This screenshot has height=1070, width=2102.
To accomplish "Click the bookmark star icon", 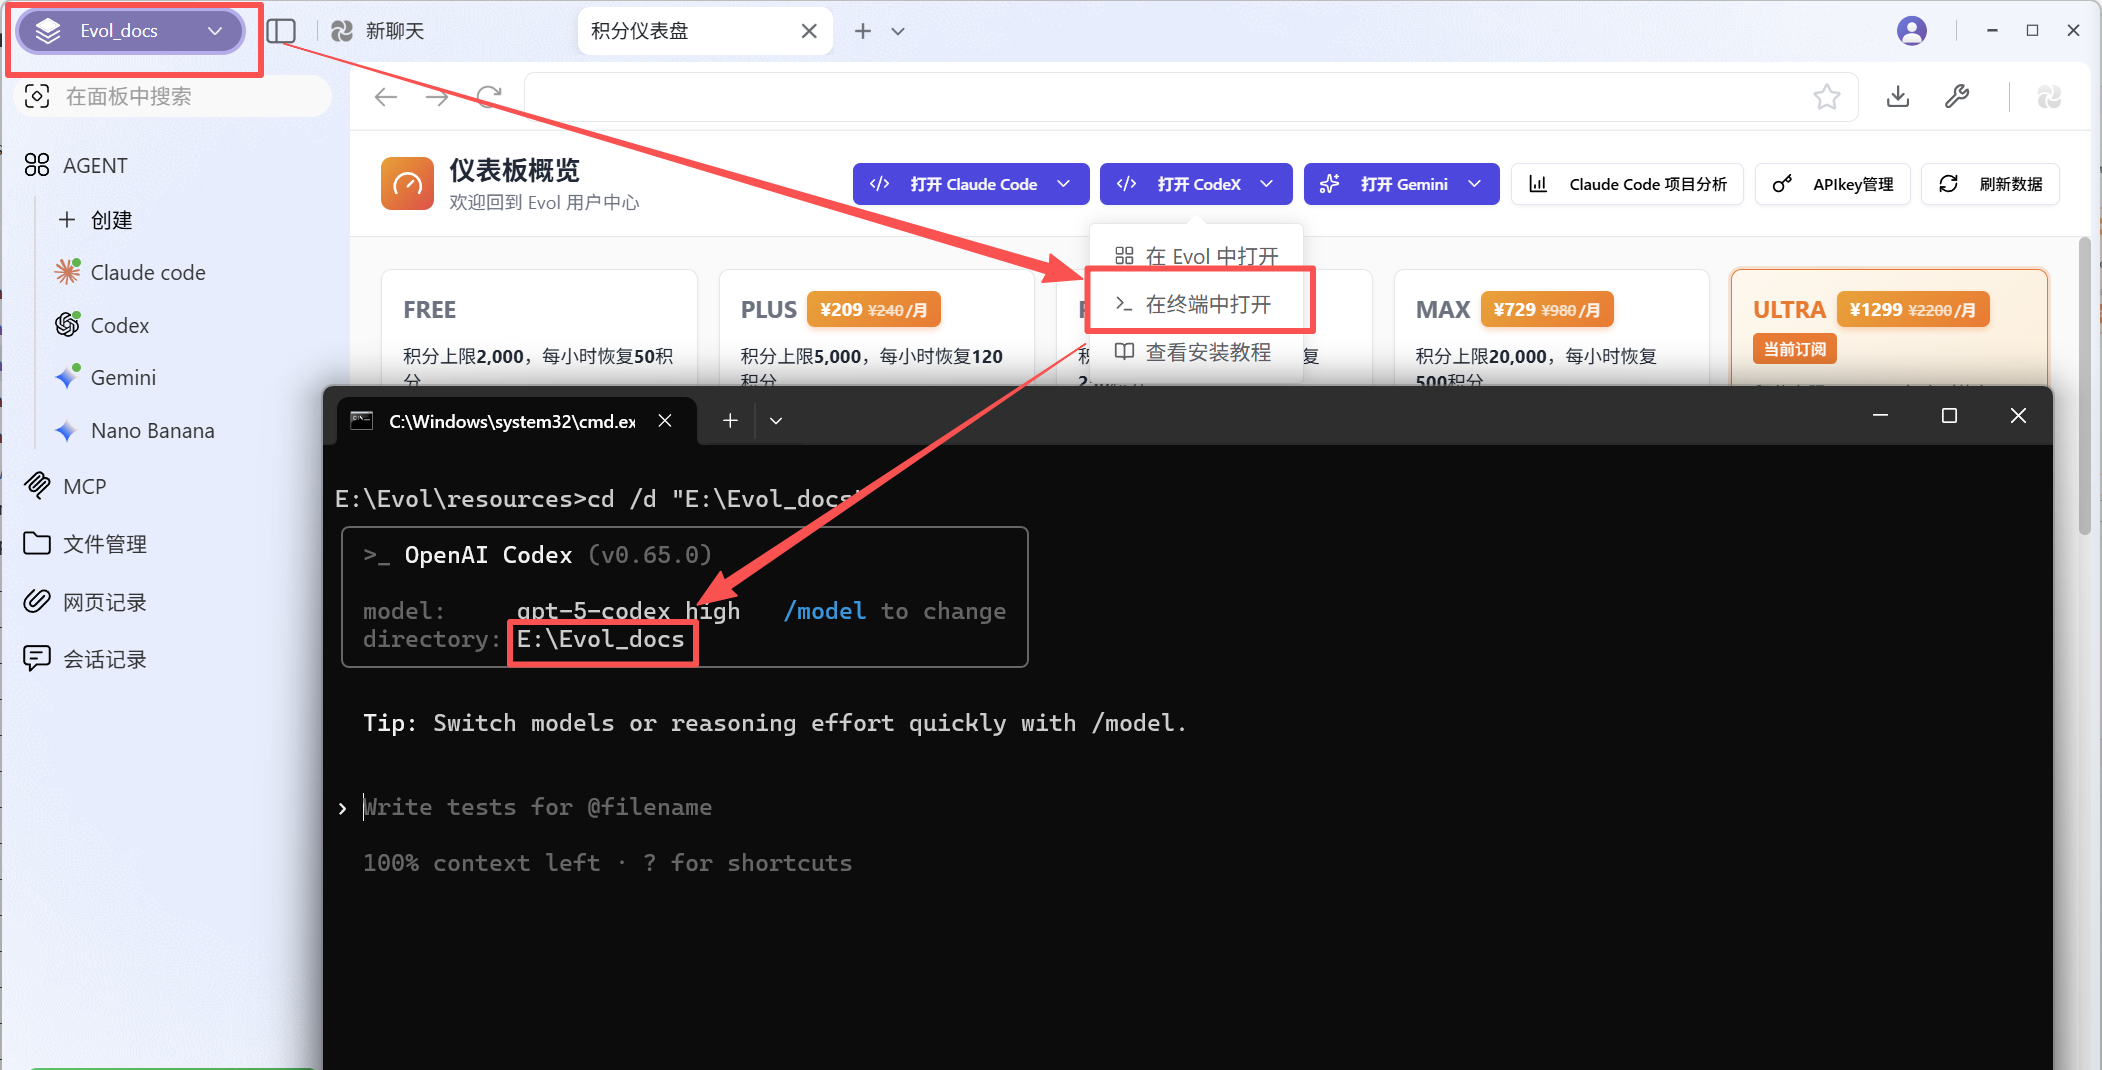I will [x=1826, y=97].
